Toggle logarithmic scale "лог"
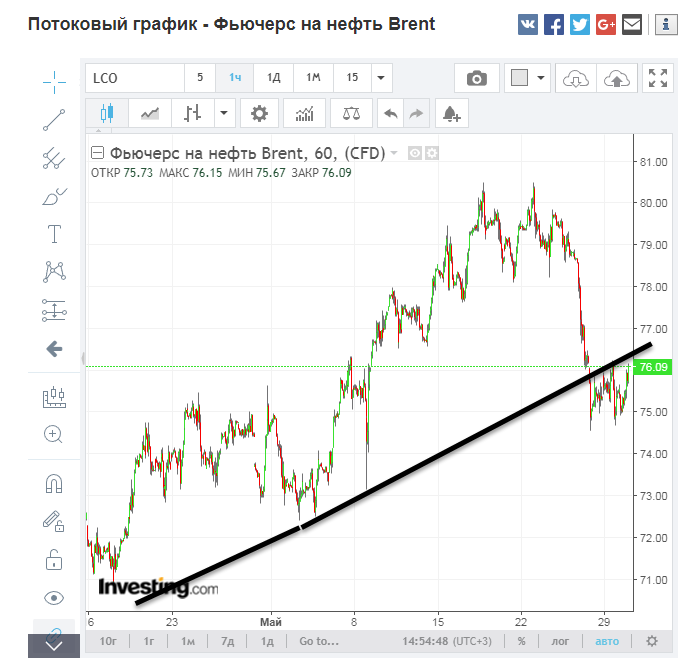 560,641
